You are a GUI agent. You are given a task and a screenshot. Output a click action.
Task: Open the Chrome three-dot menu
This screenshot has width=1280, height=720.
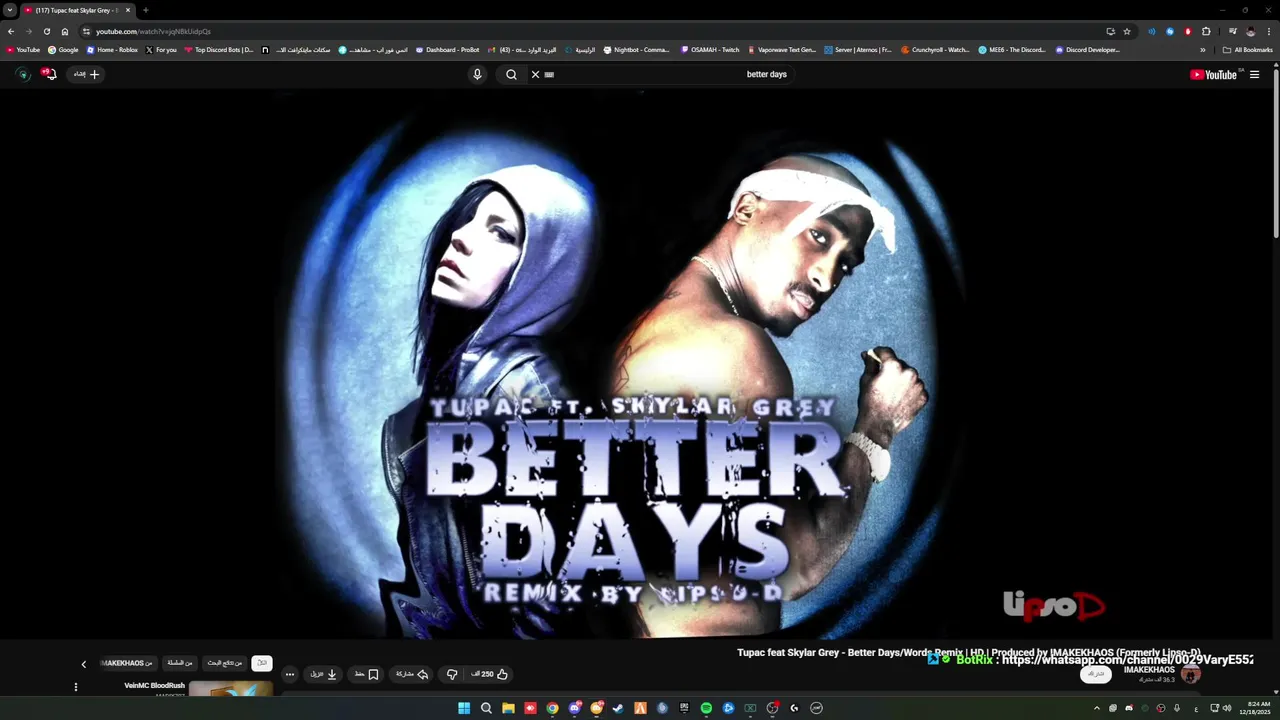pyautogui.click(x=1268, y=31)
